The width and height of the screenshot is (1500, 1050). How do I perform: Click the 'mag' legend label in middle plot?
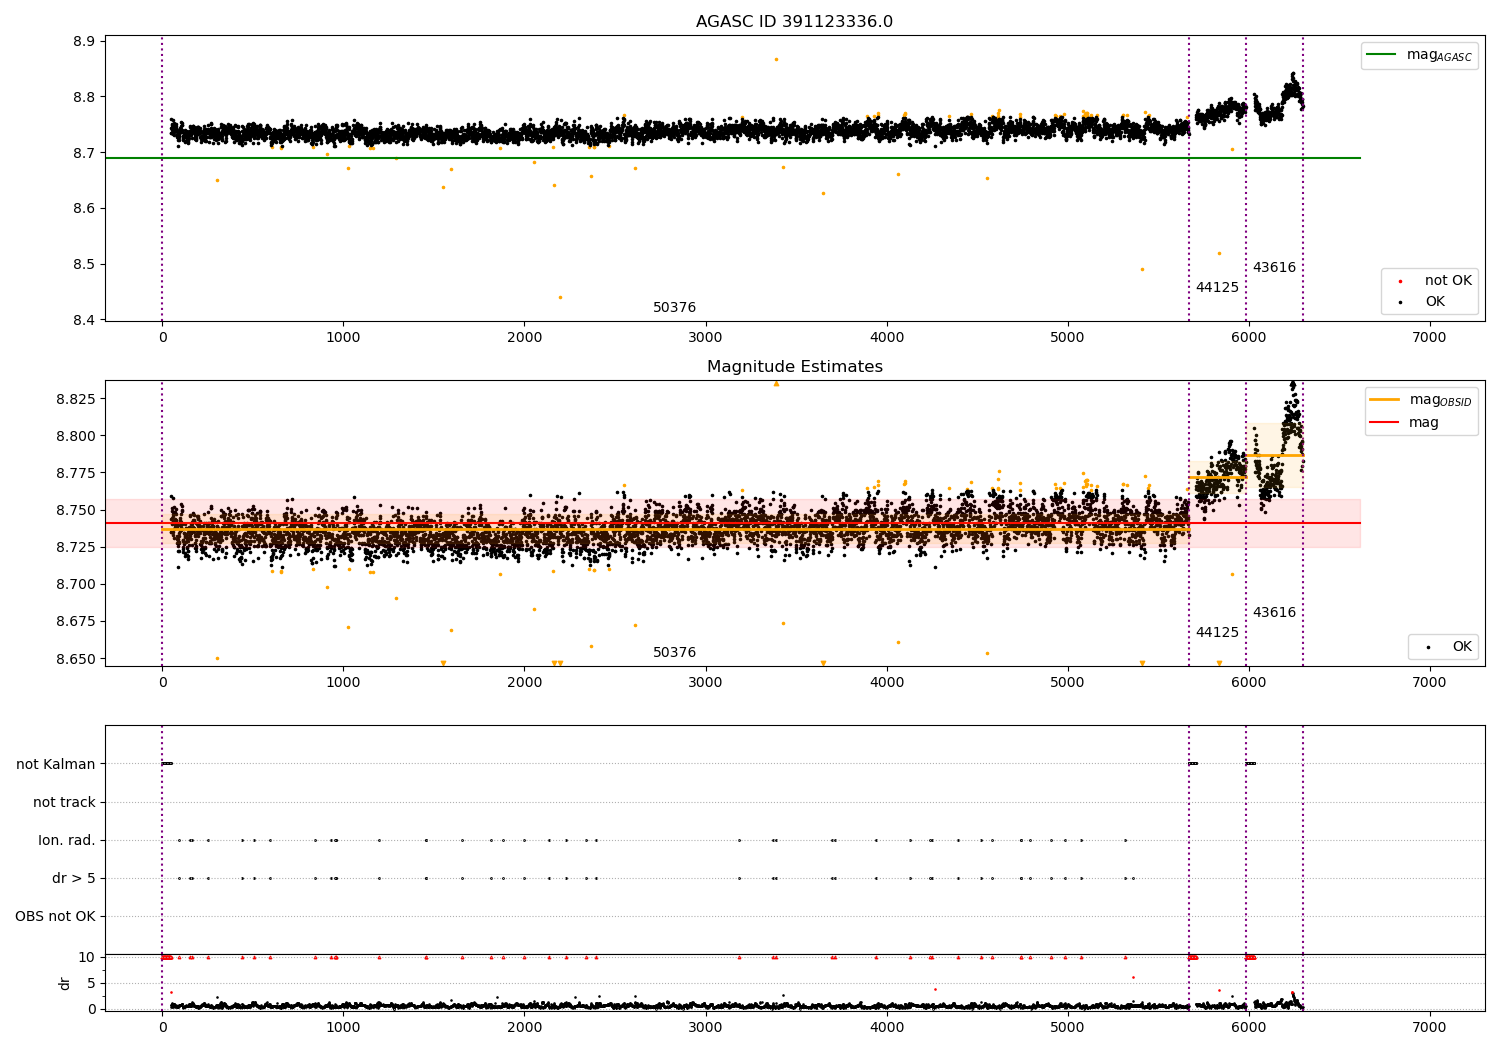[x=1424, y=422]
